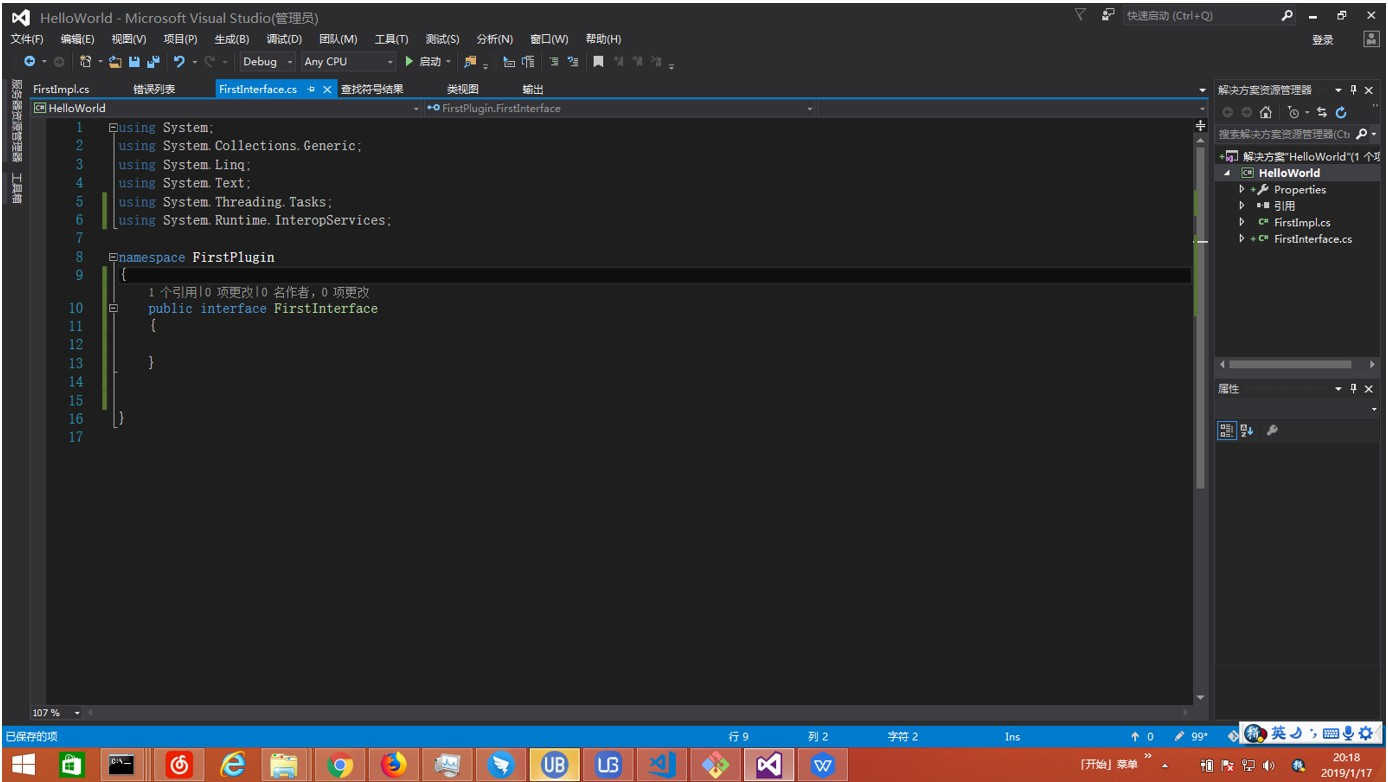1388x782 pixels.
Task: Comment out the selected lines
Action: click(x=553, y=62)
